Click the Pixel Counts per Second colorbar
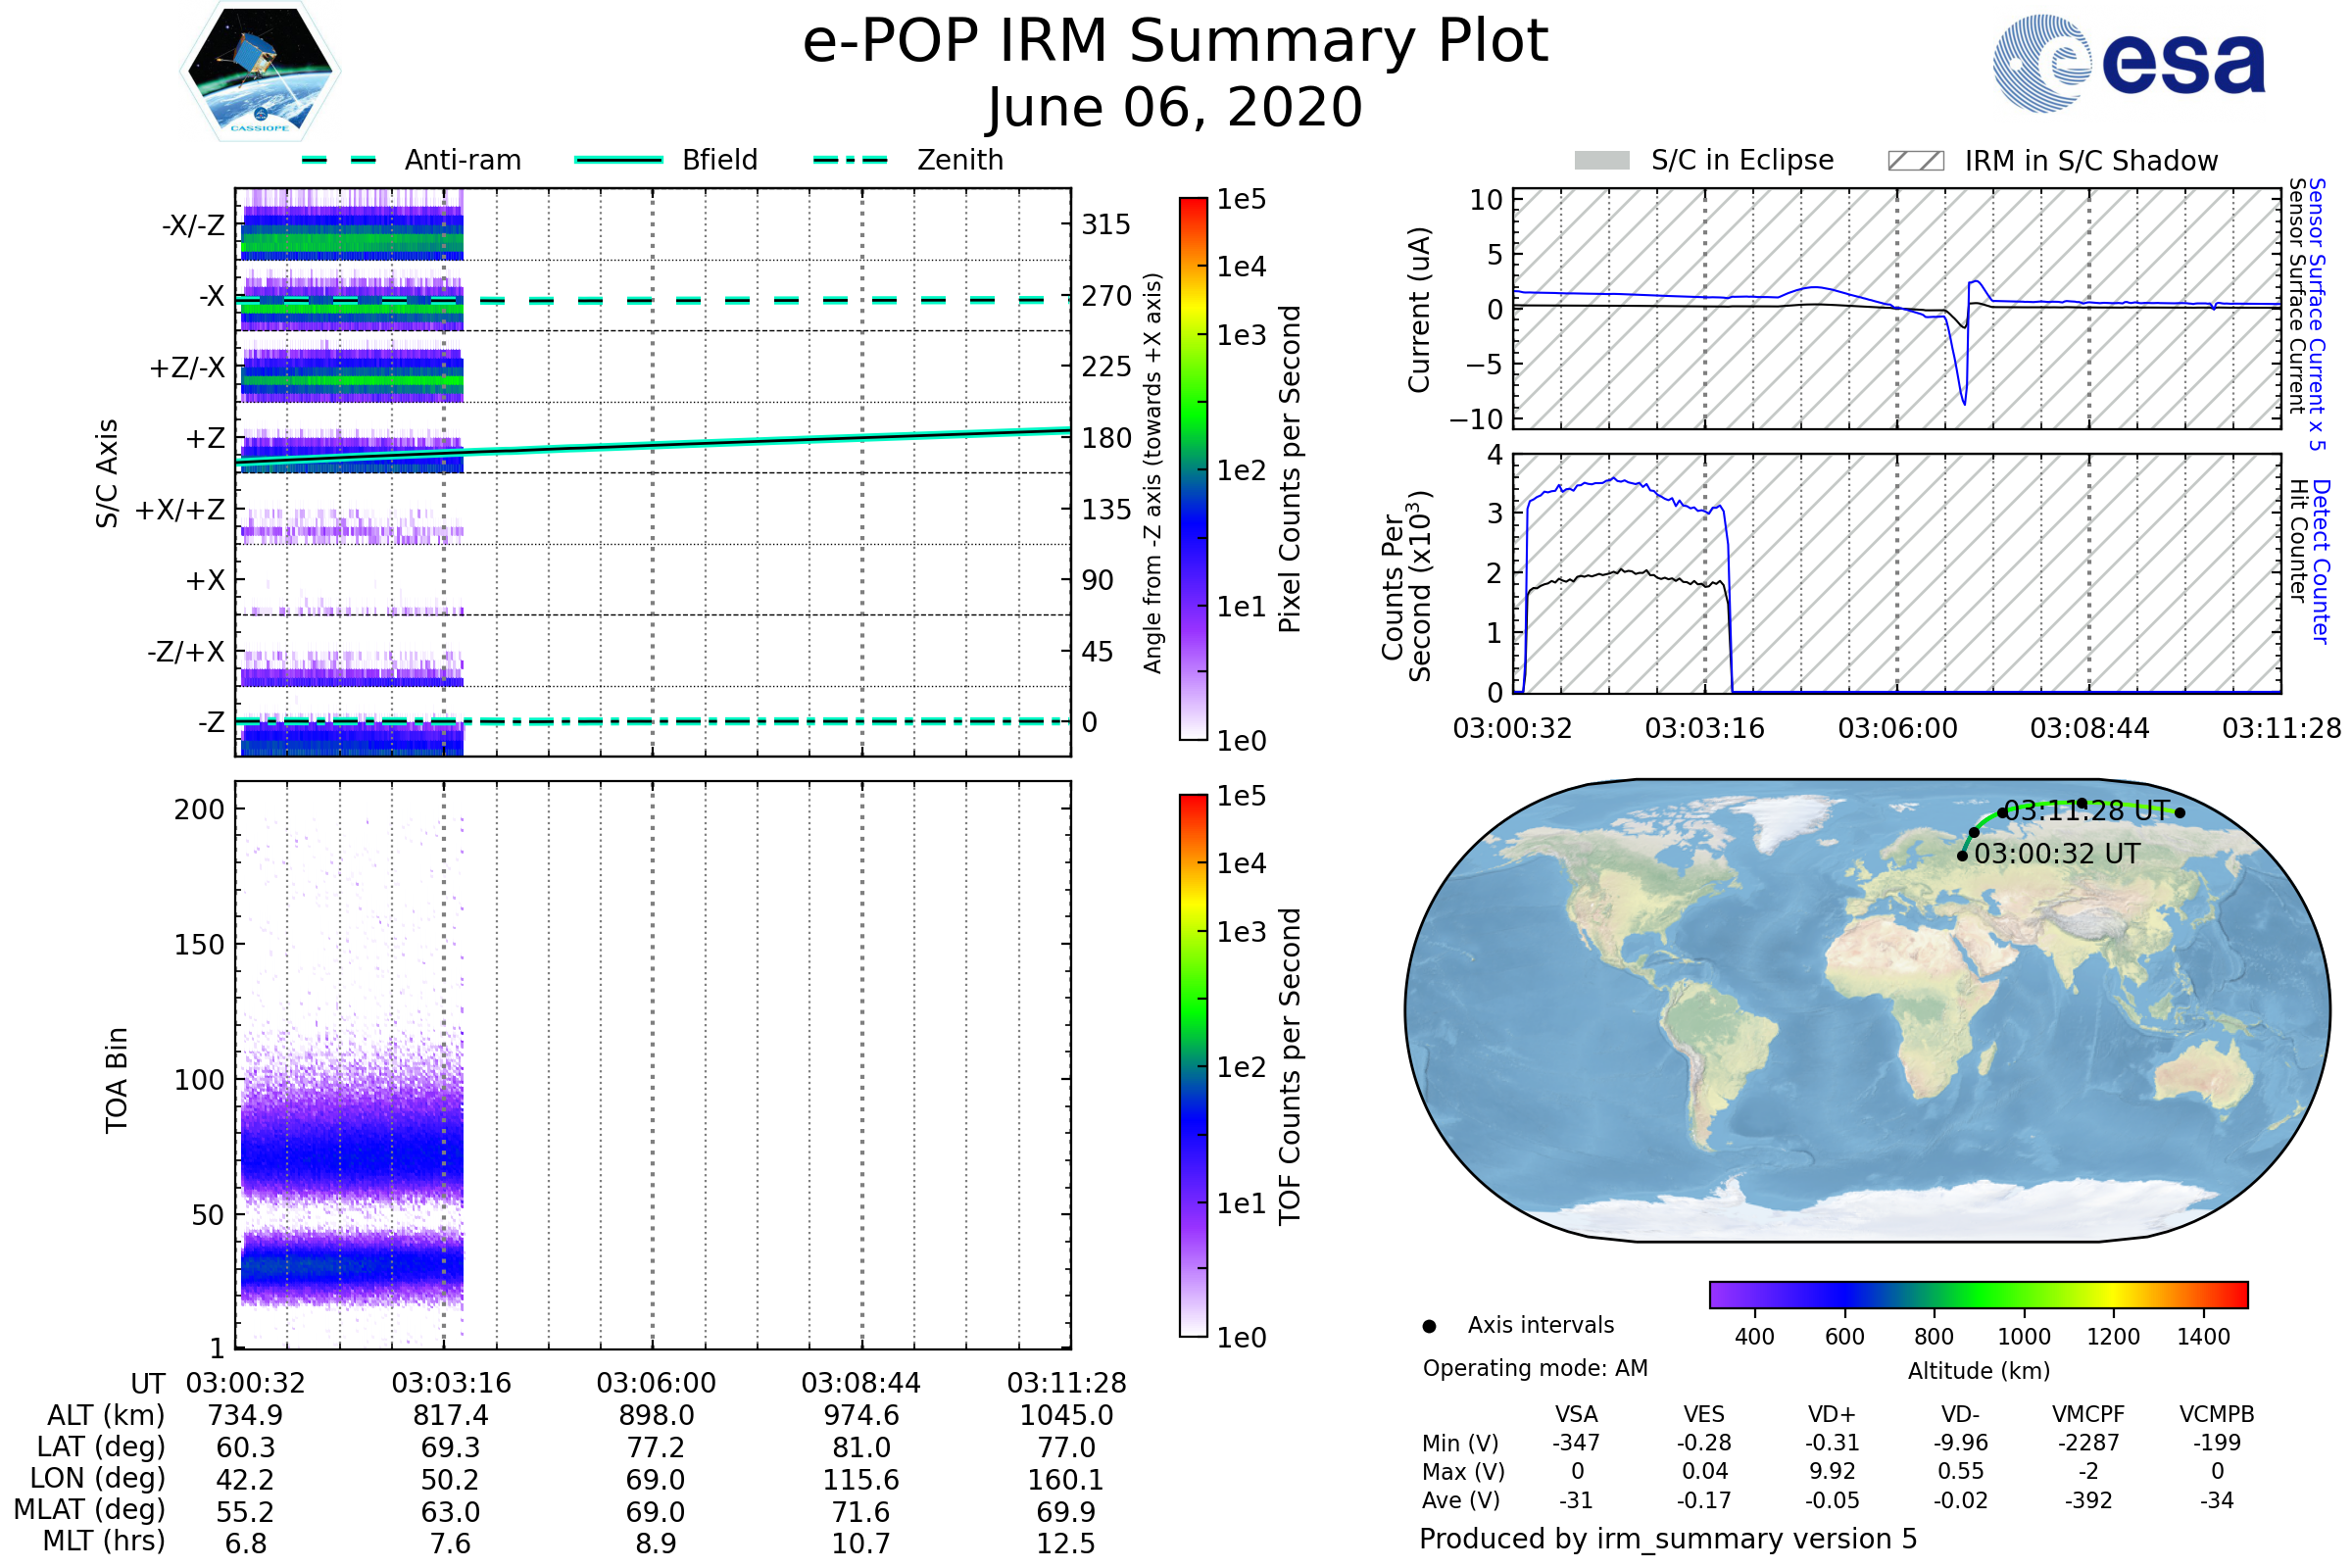 pyautogui.click(x=1193, y=468)
